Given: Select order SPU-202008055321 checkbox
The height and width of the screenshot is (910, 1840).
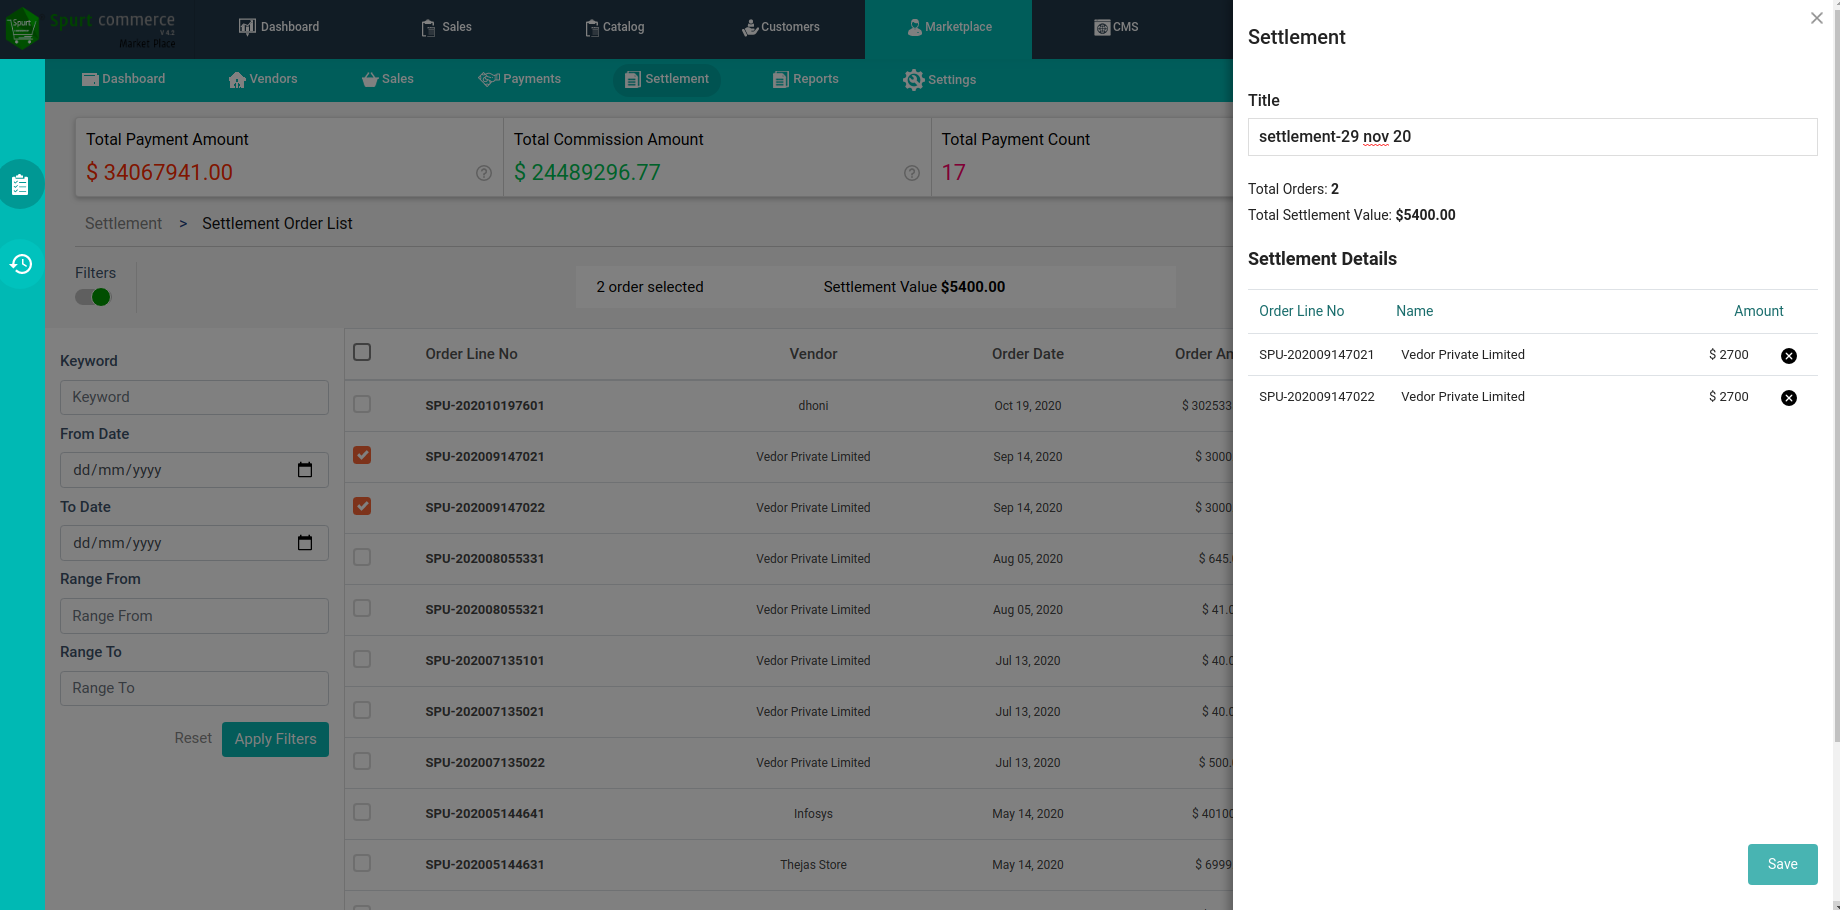Looking at the screenshot, I should [362, 608].
